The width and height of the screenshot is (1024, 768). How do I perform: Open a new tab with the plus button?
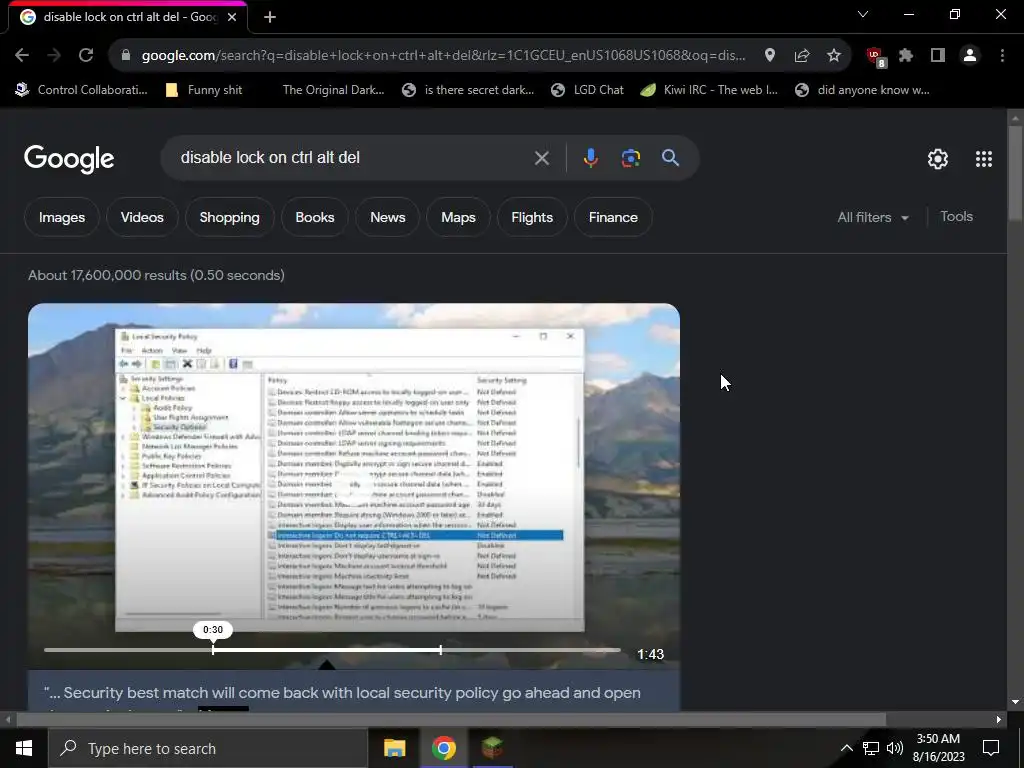pos(270,17)
